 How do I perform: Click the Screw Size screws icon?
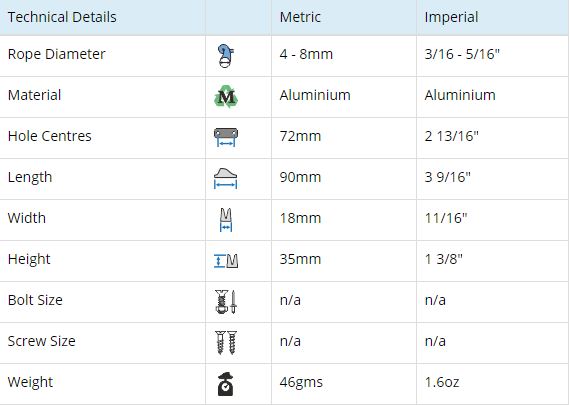point(226,342)
